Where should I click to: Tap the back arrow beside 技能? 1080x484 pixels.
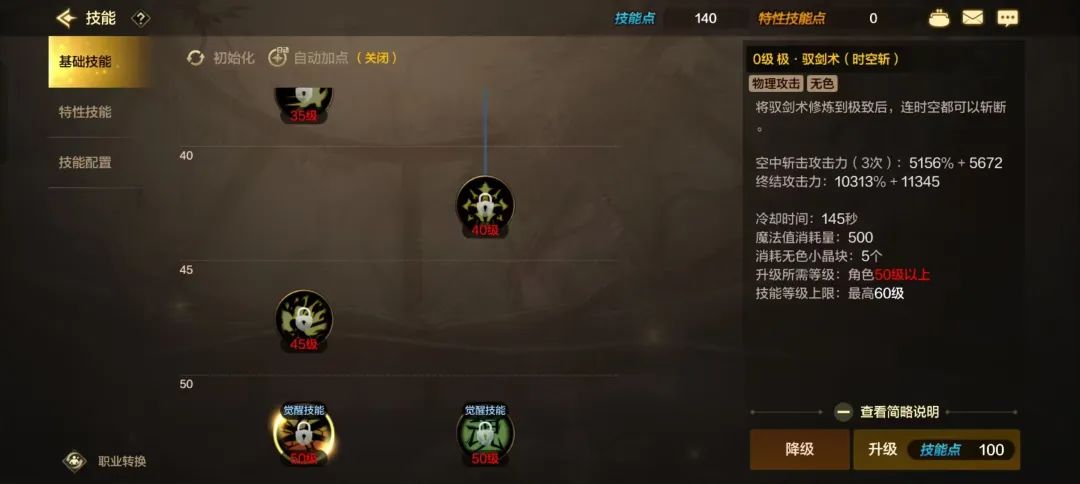(x=66, y=18)
